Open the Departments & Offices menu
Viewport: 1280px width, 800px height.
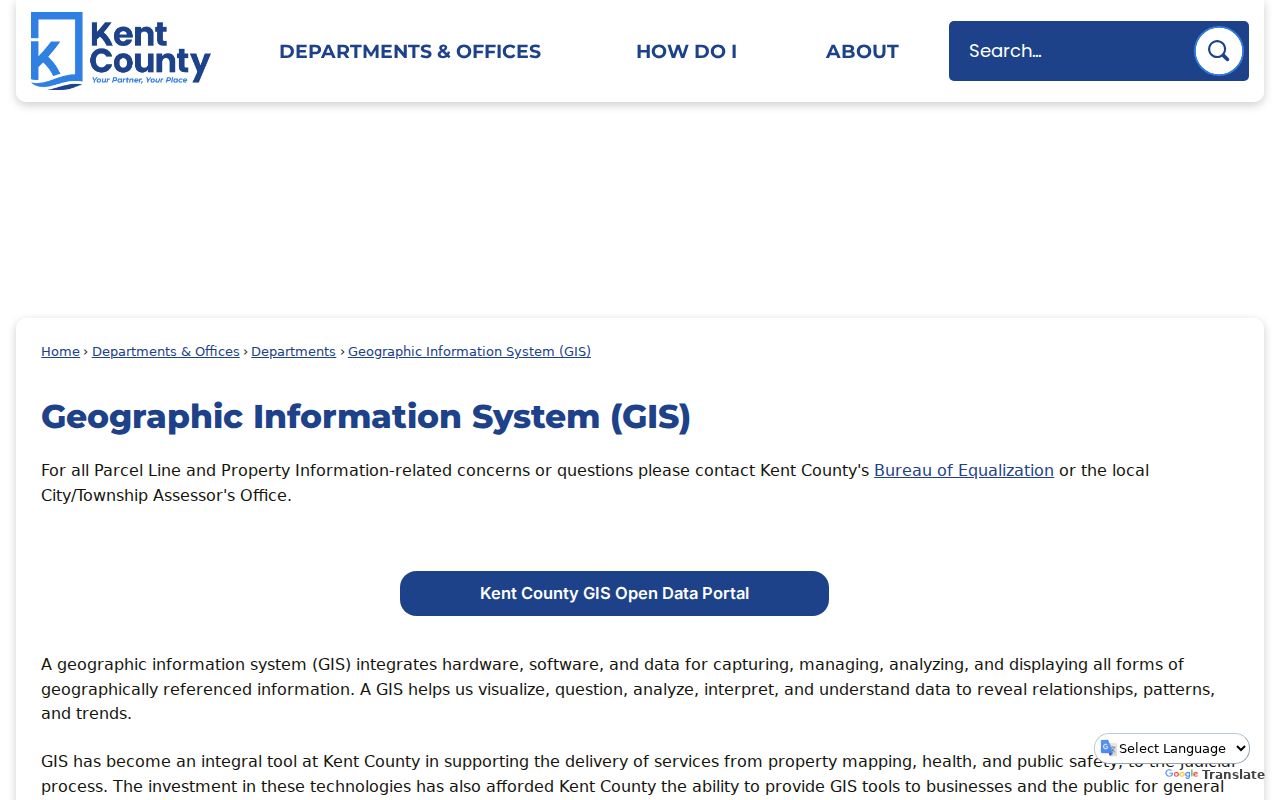coord(410,51)
